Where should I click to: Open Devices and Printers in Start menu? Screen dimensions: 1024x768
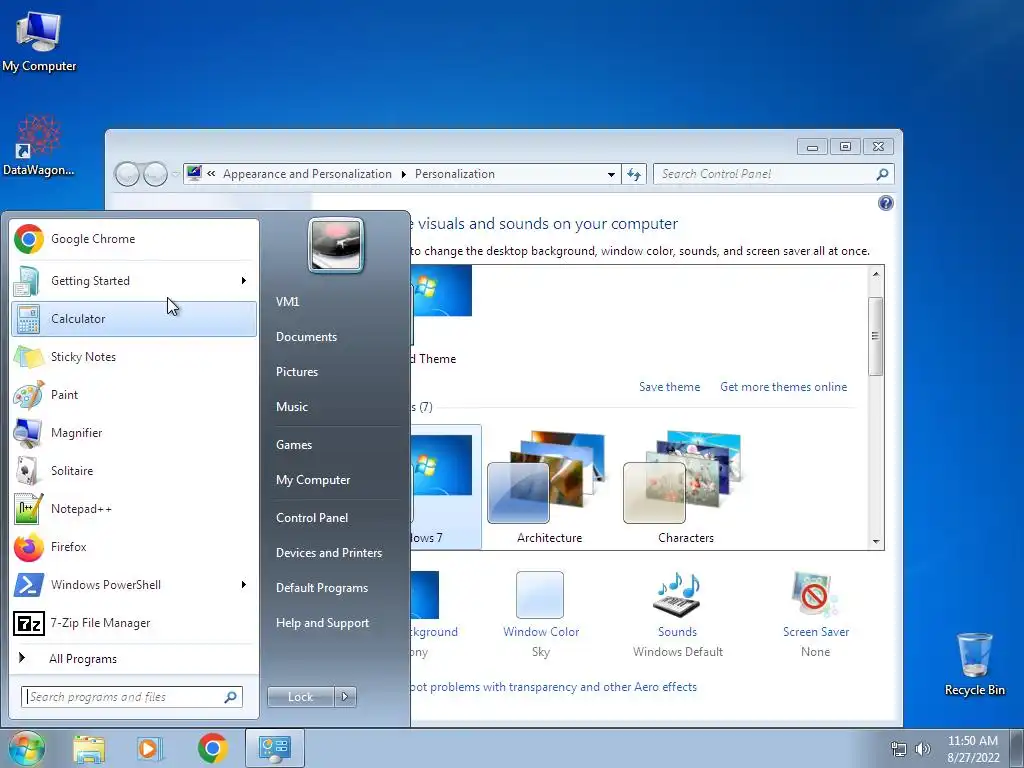point(329,553)
